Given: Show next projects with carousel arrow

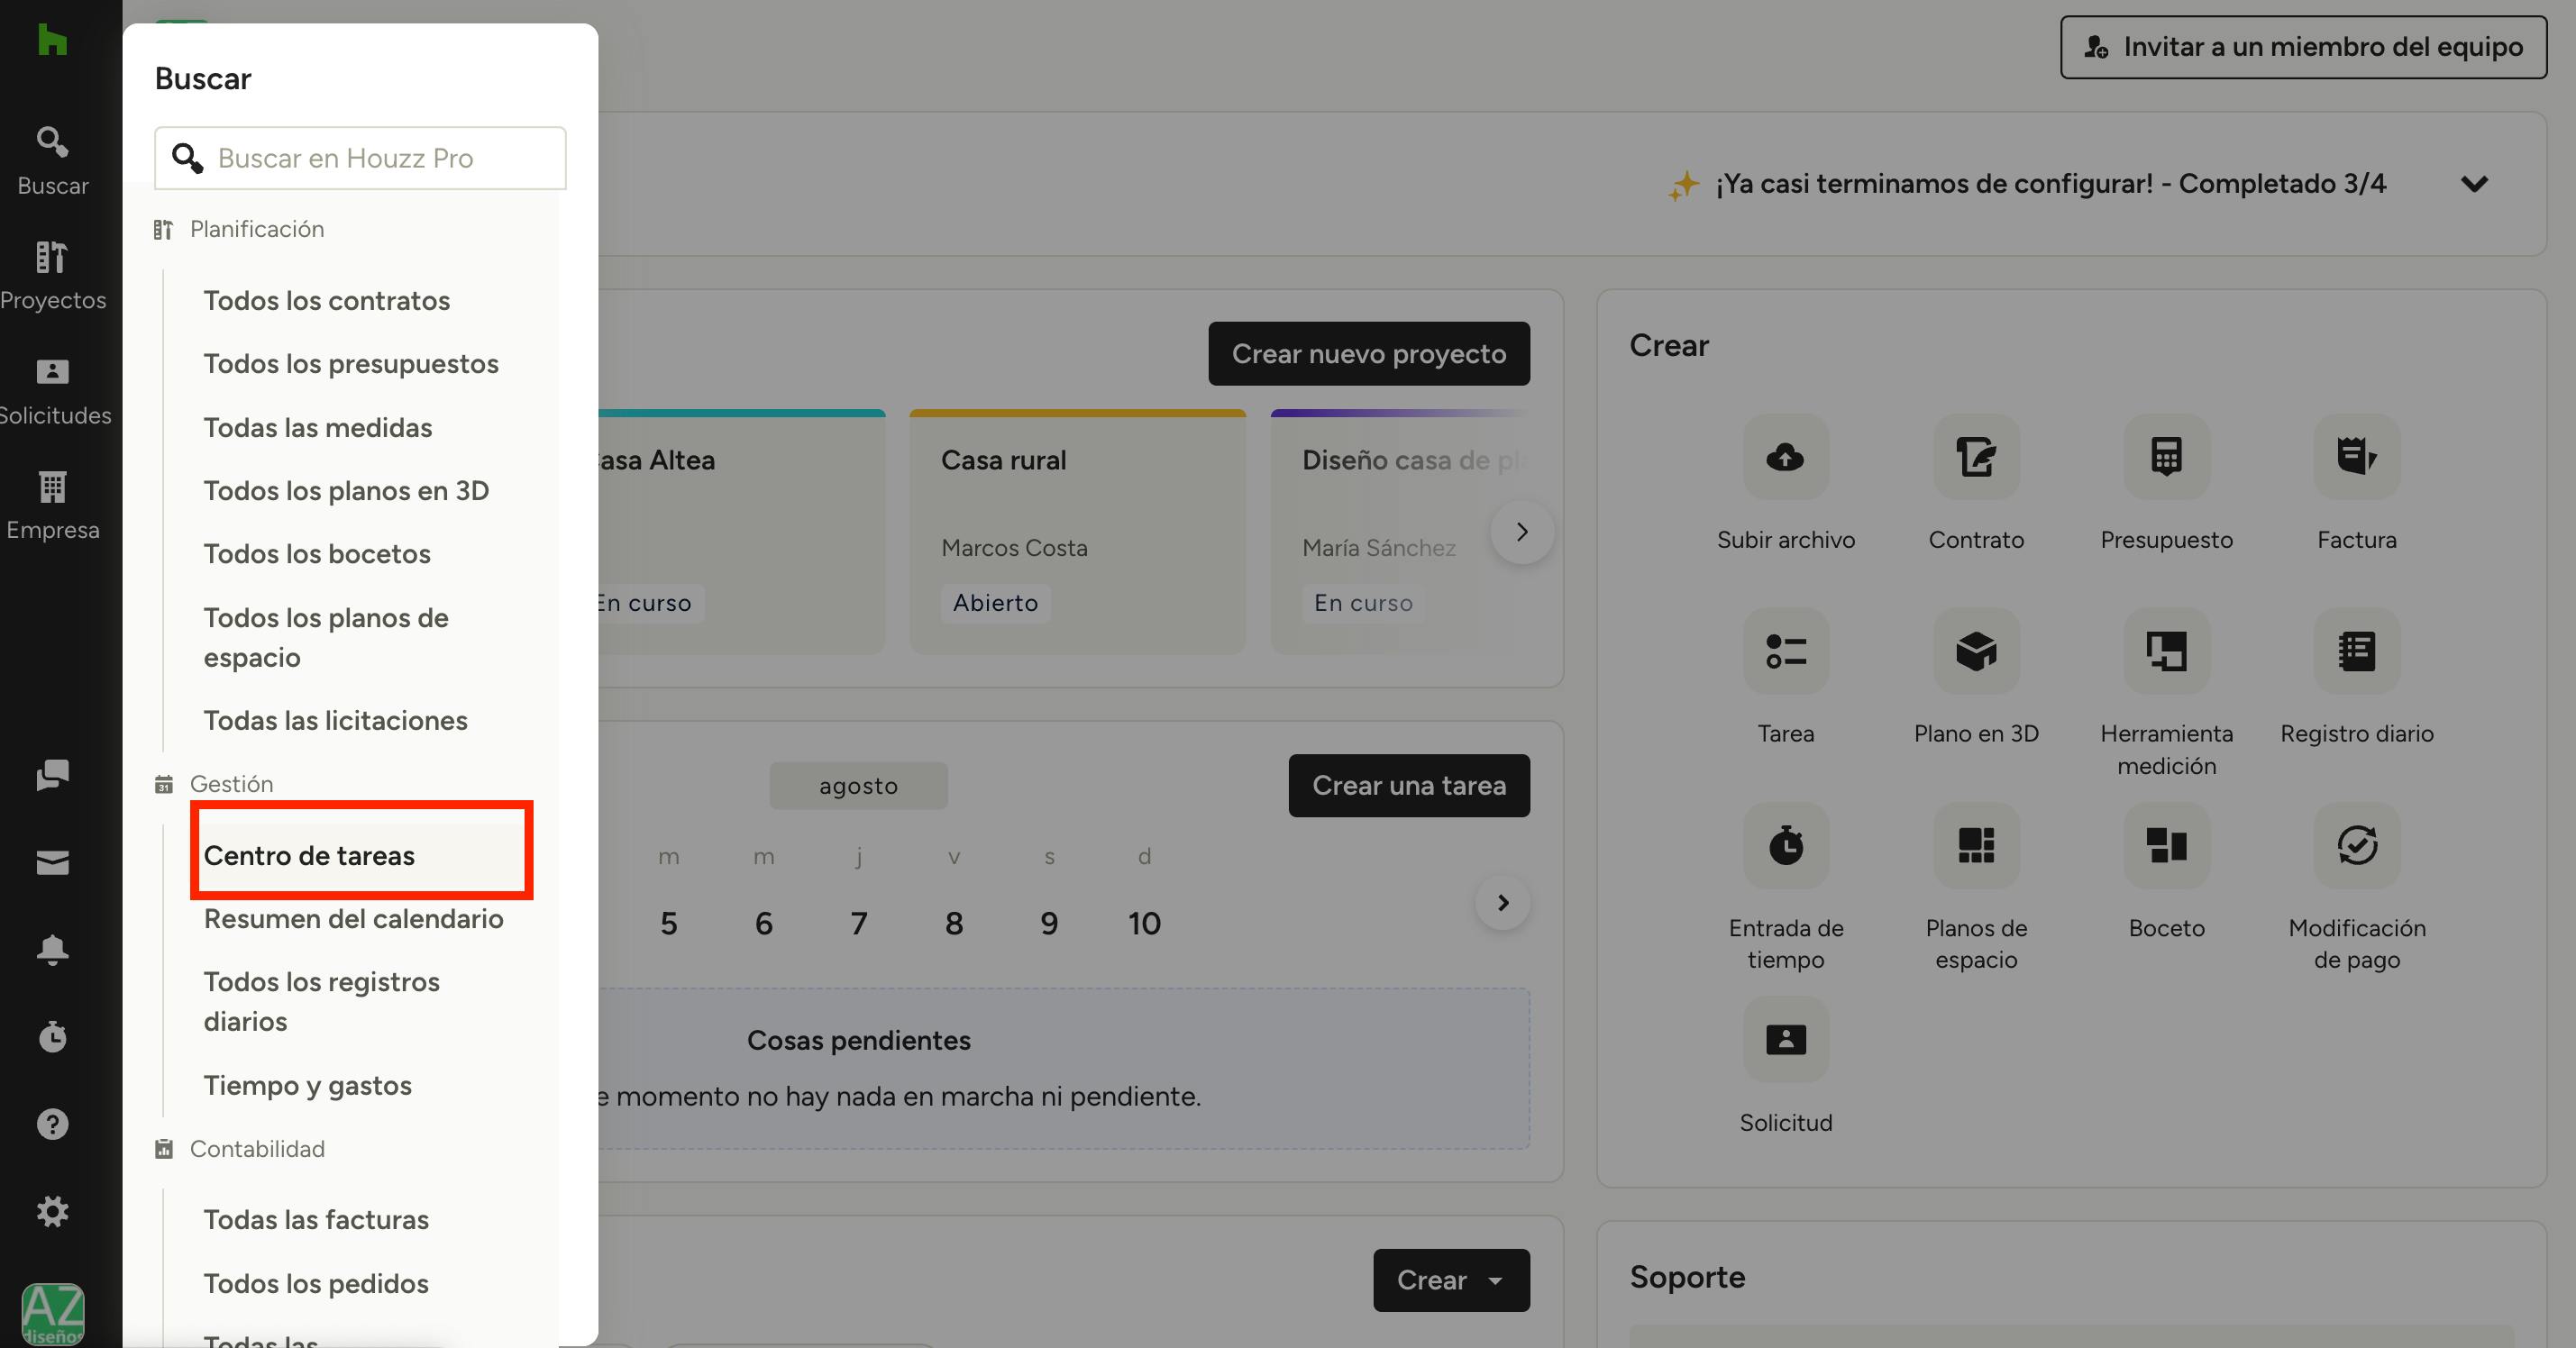Looking at the screenshot, I should coord(1521,532).
